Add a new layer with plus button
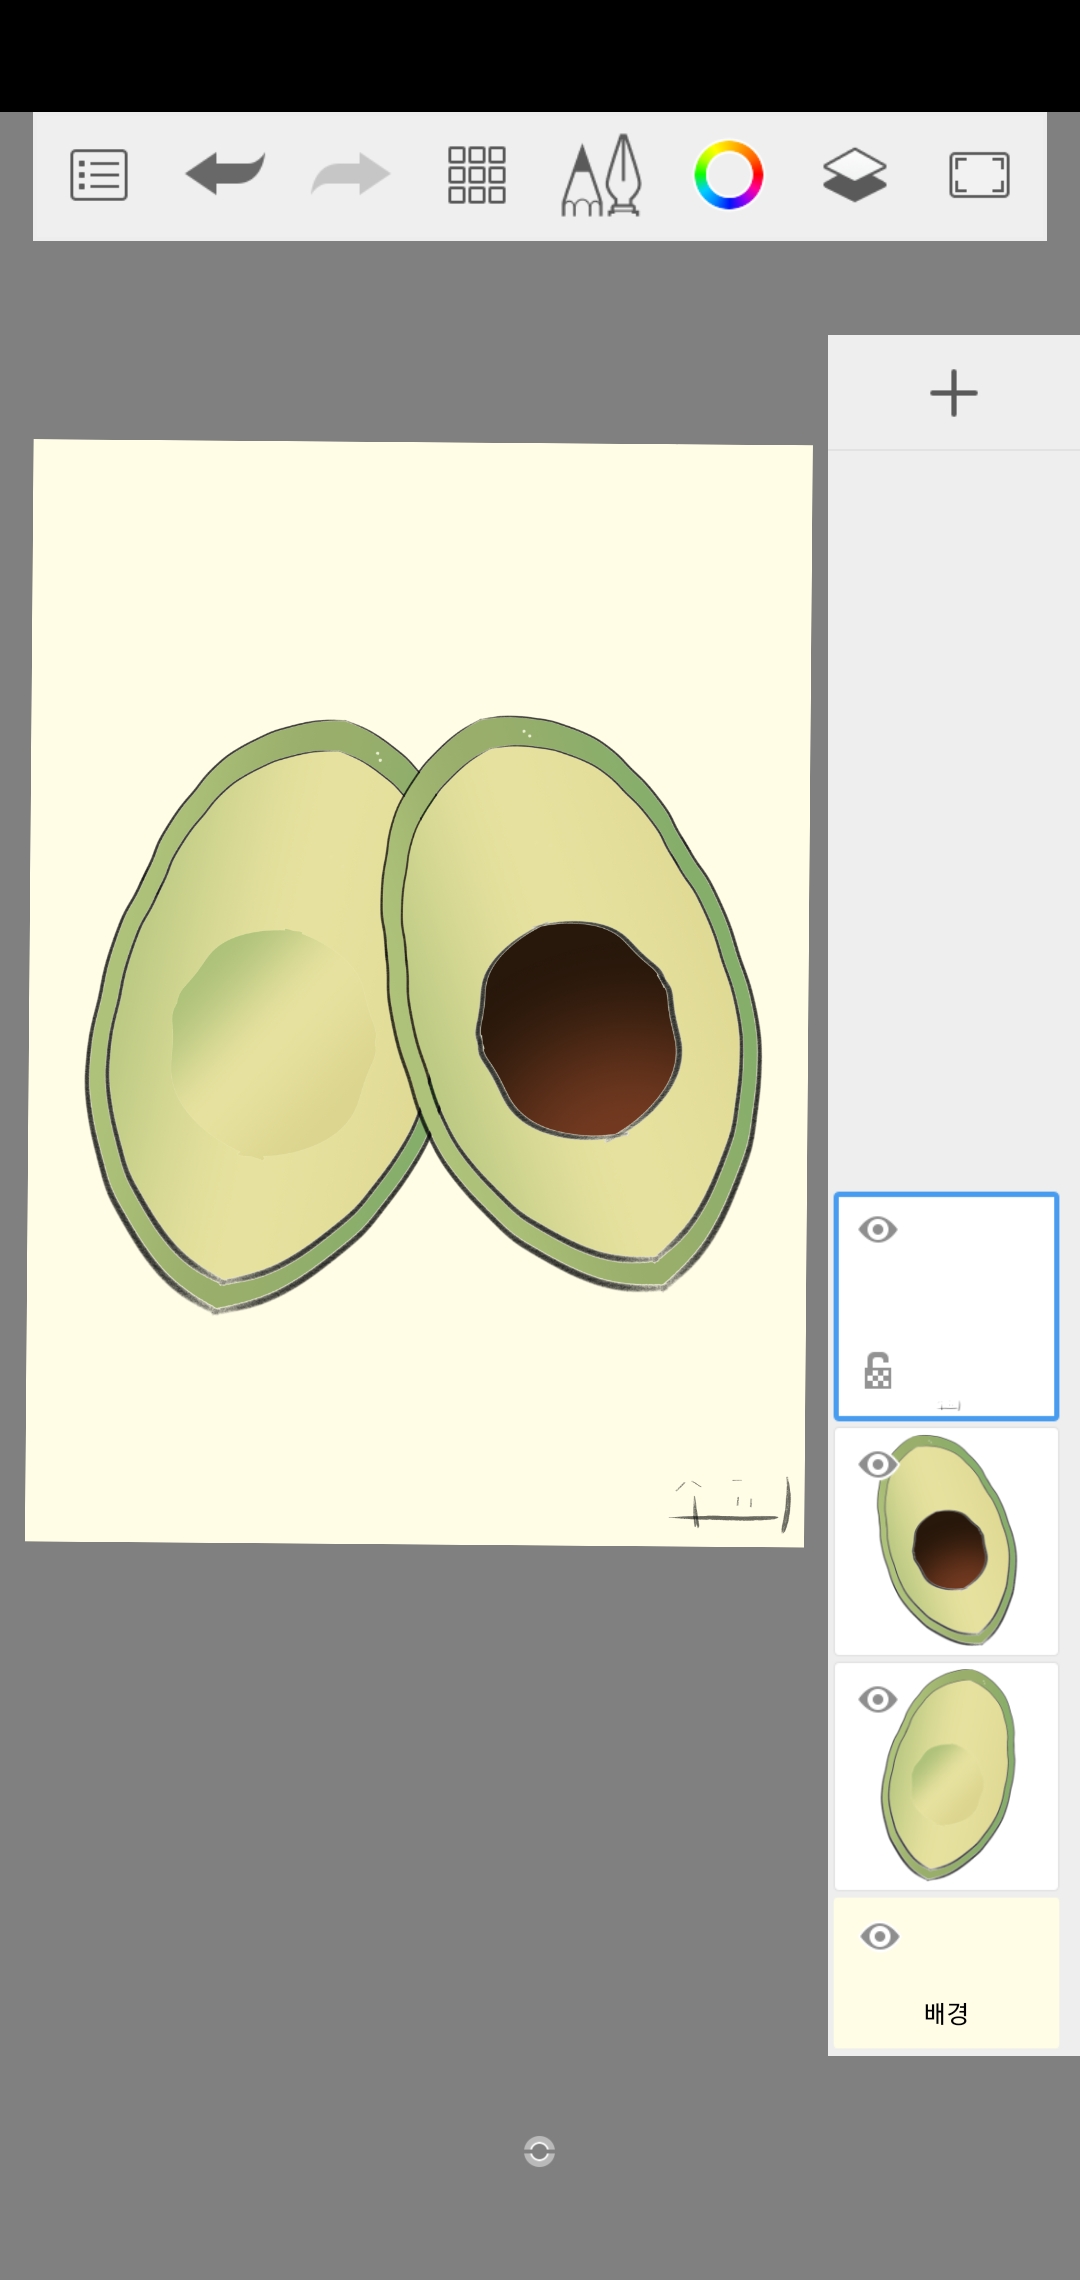Image resolution: width=1080 pixels, height=2280 pixels. pos(954,393)
